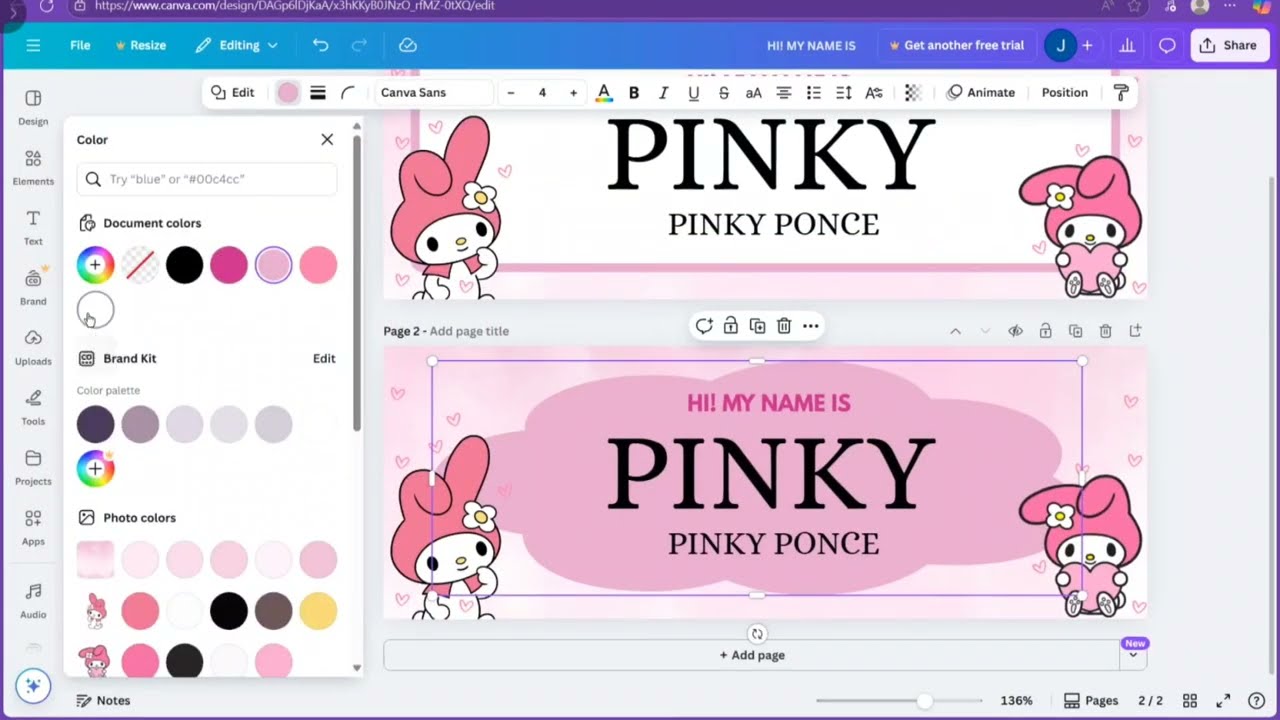Decrease the font size
1280x720 pixels.
pyautogui.click(x=511, y=92)
